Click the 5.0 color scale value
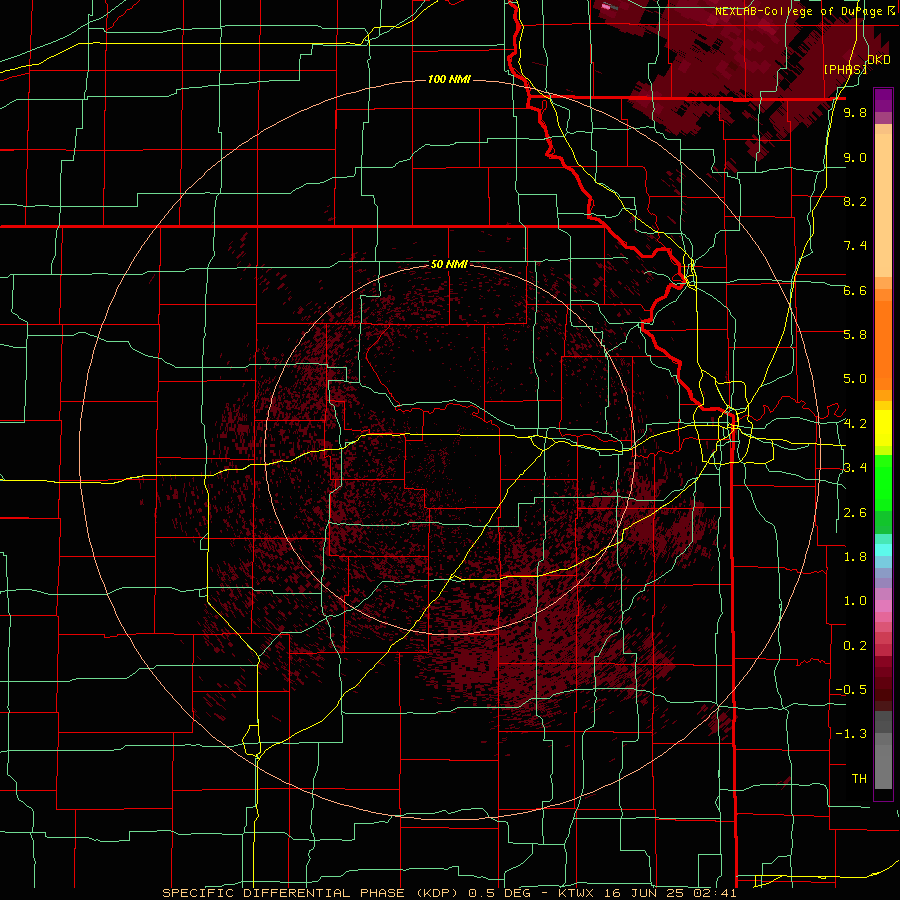 pos(855,379)
